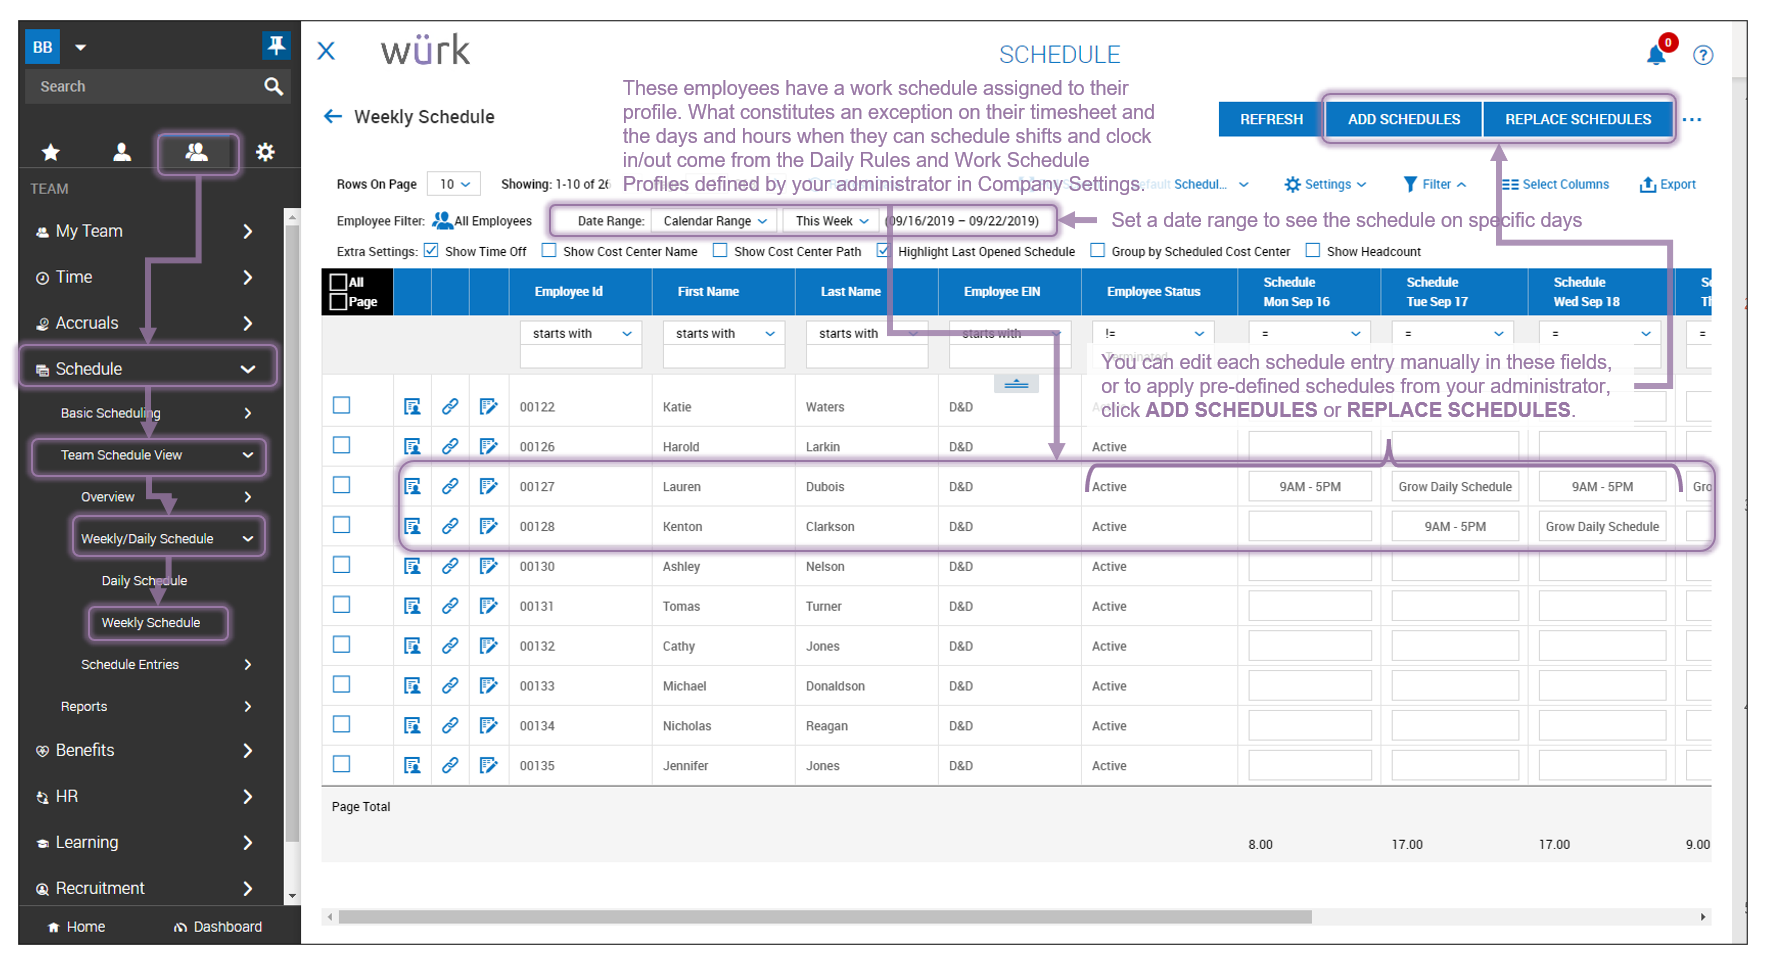Check the All rows checkbox in header
This screenshot has width=1770, height=967.
click(338, 282)
